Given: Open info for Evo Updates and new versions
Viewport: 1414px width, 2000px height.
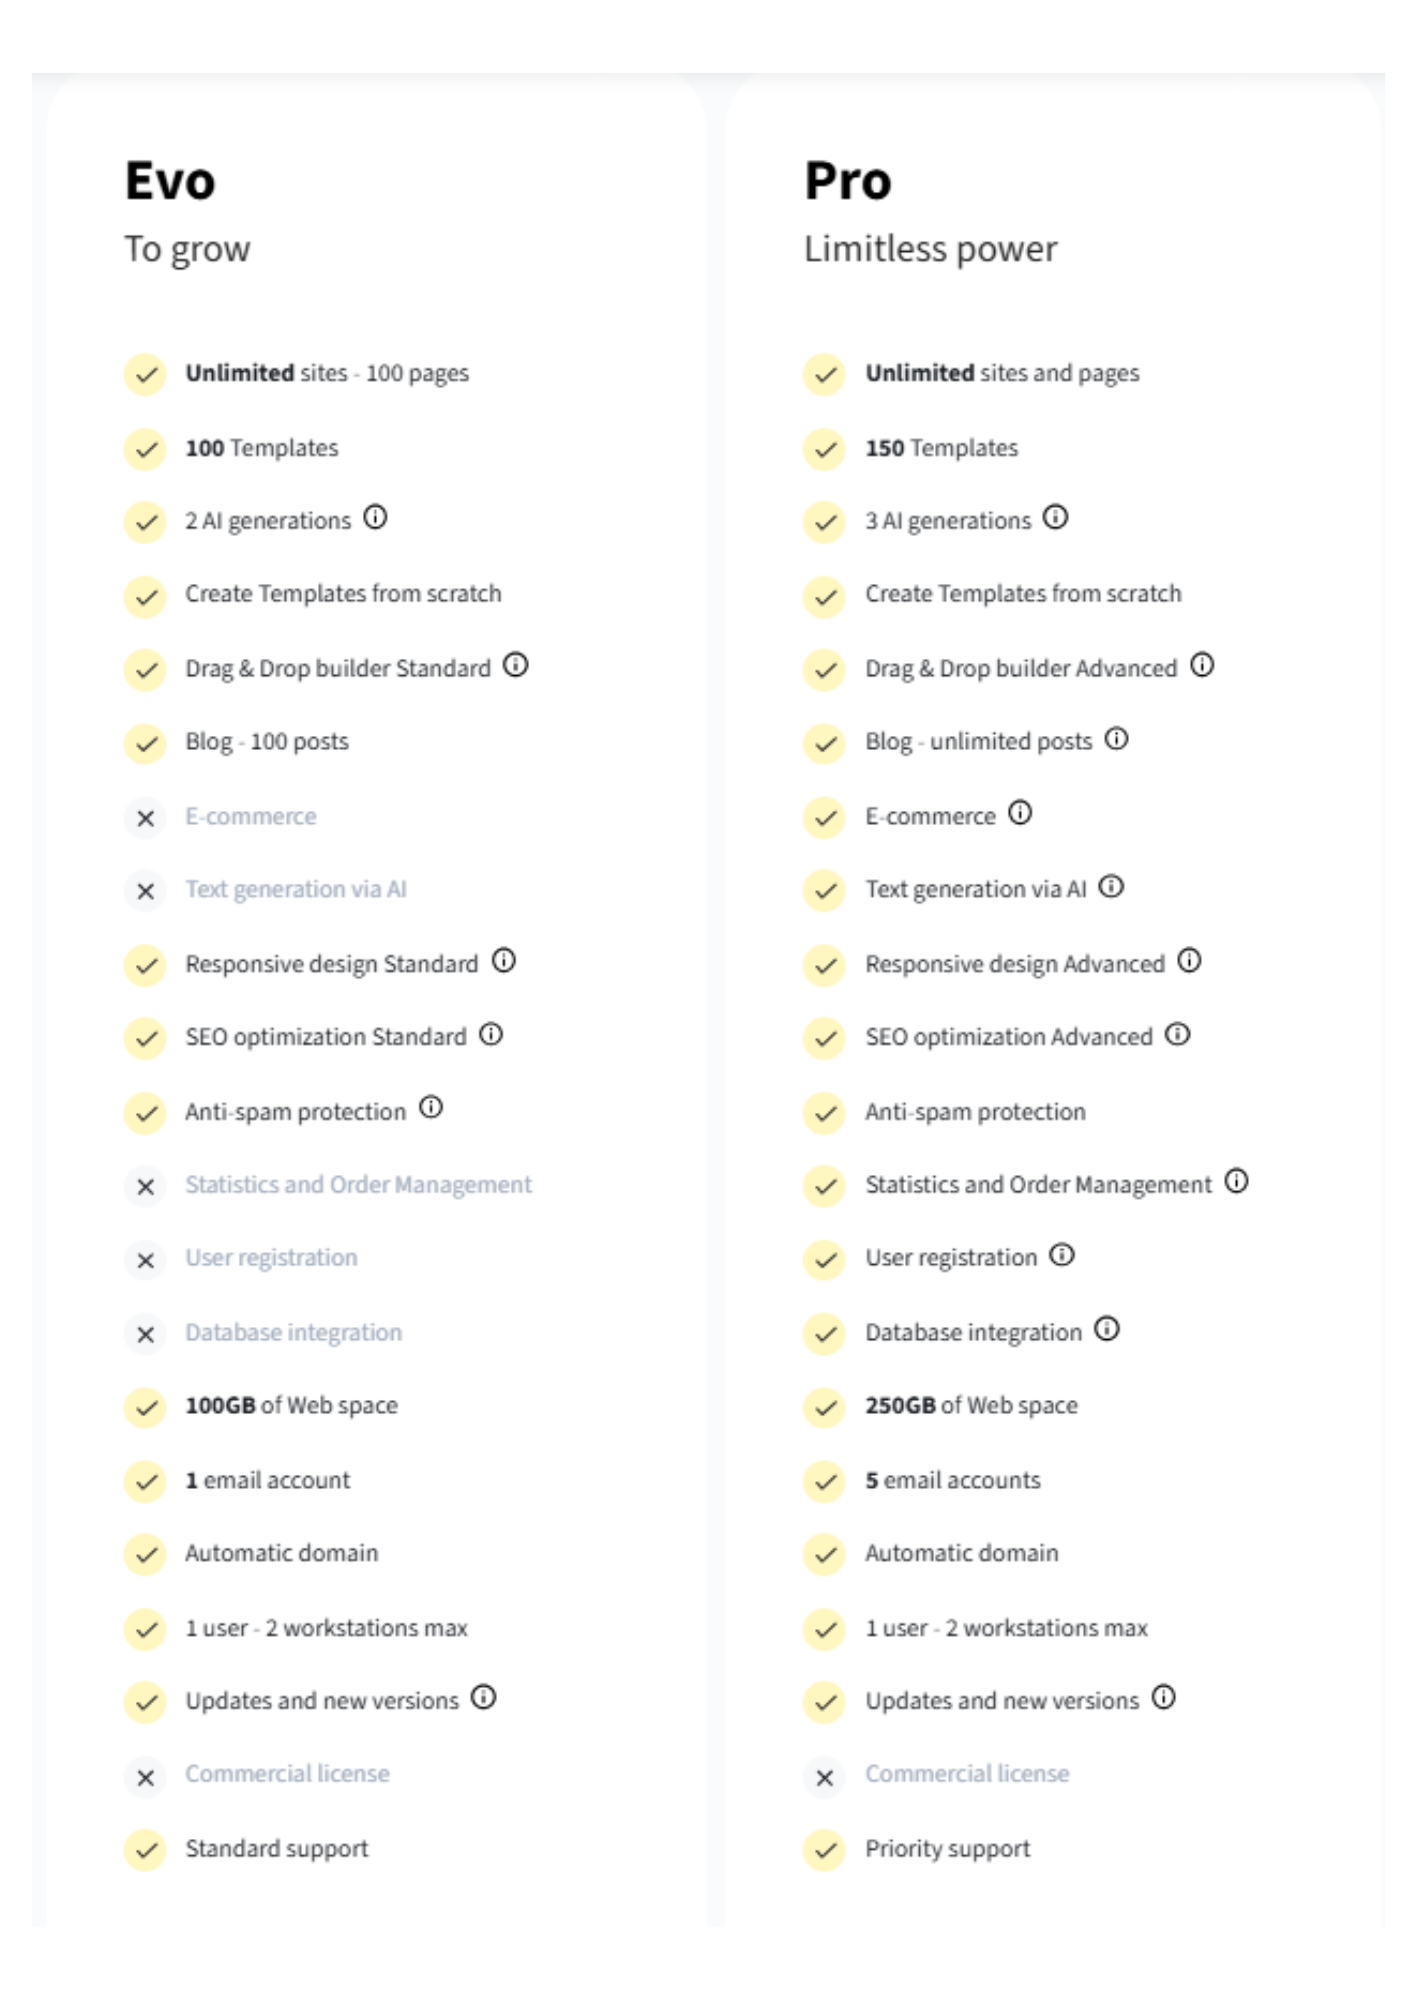Looking at the screenshot, I should click(x=484, y=1698).
